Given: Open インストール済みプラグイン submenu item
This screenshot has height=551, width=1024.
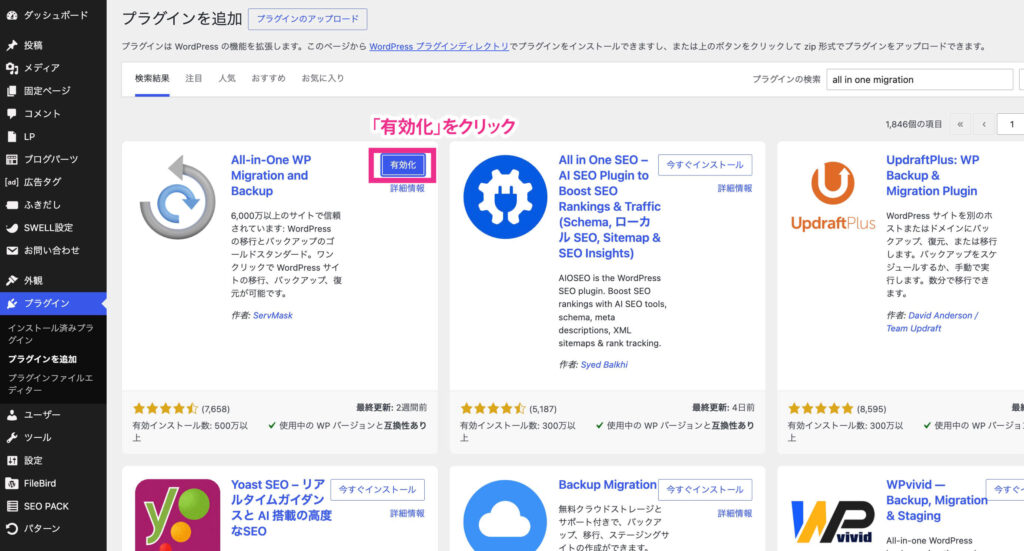Looking at the screenshot, I should click(50, 334).
